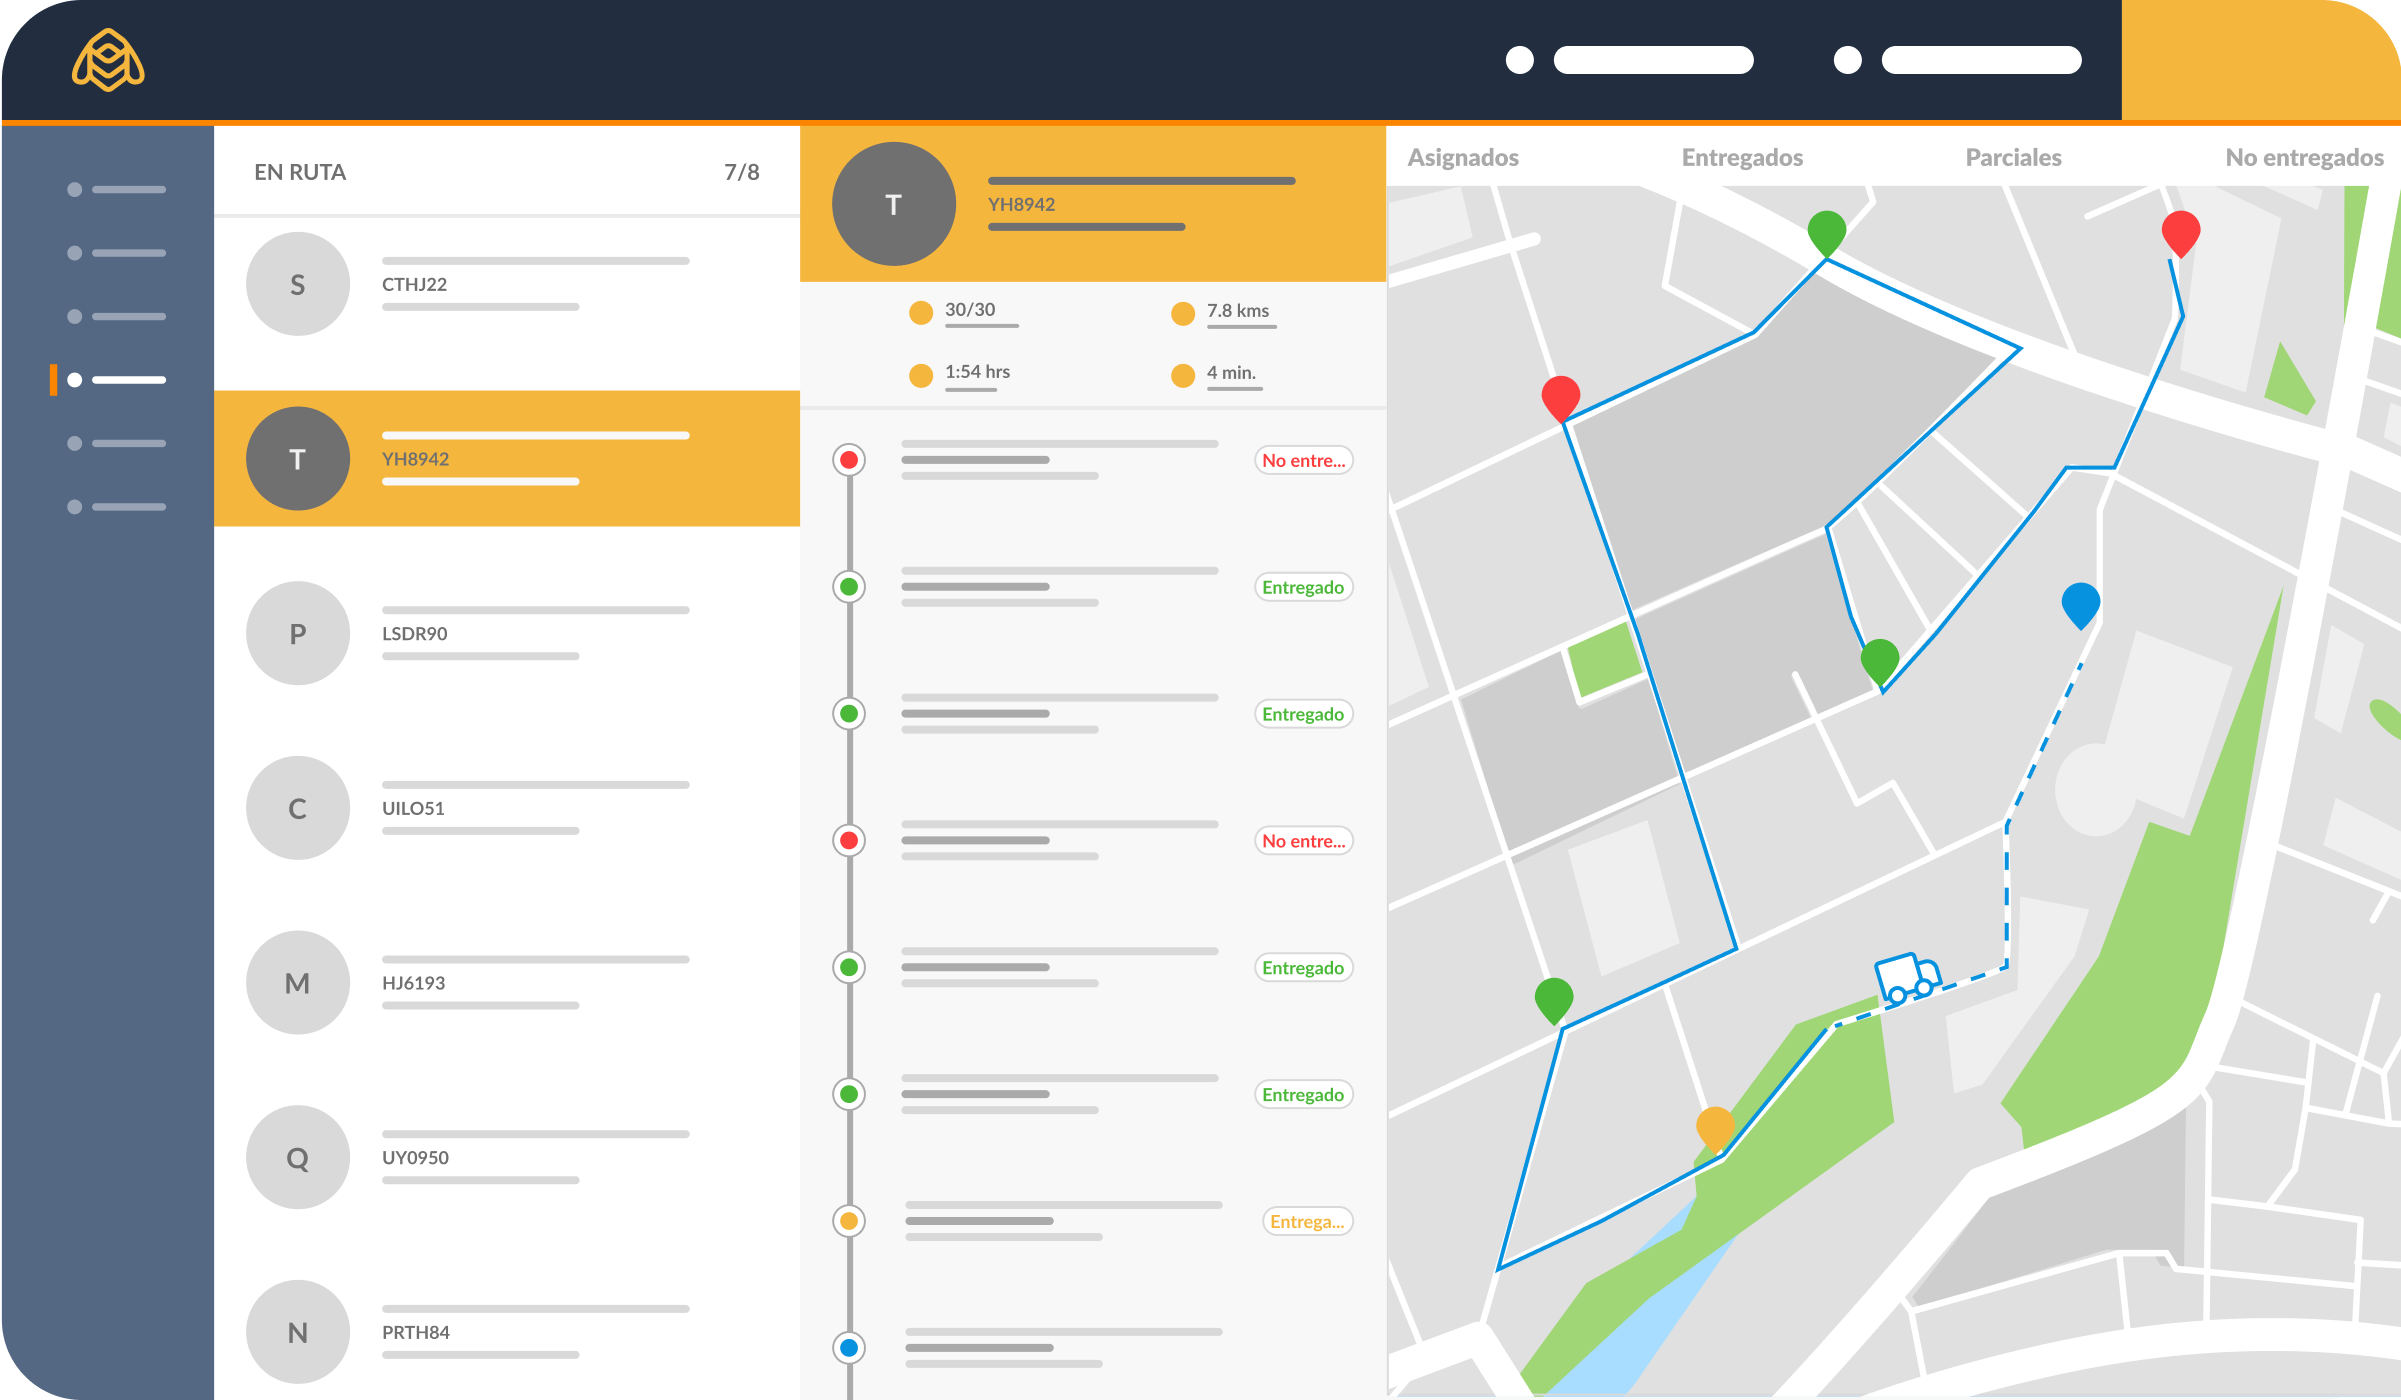The width and height of the screenshot is (2401, 1400).
Task: Open the fifth sidebar menu item
Action: 116,443
